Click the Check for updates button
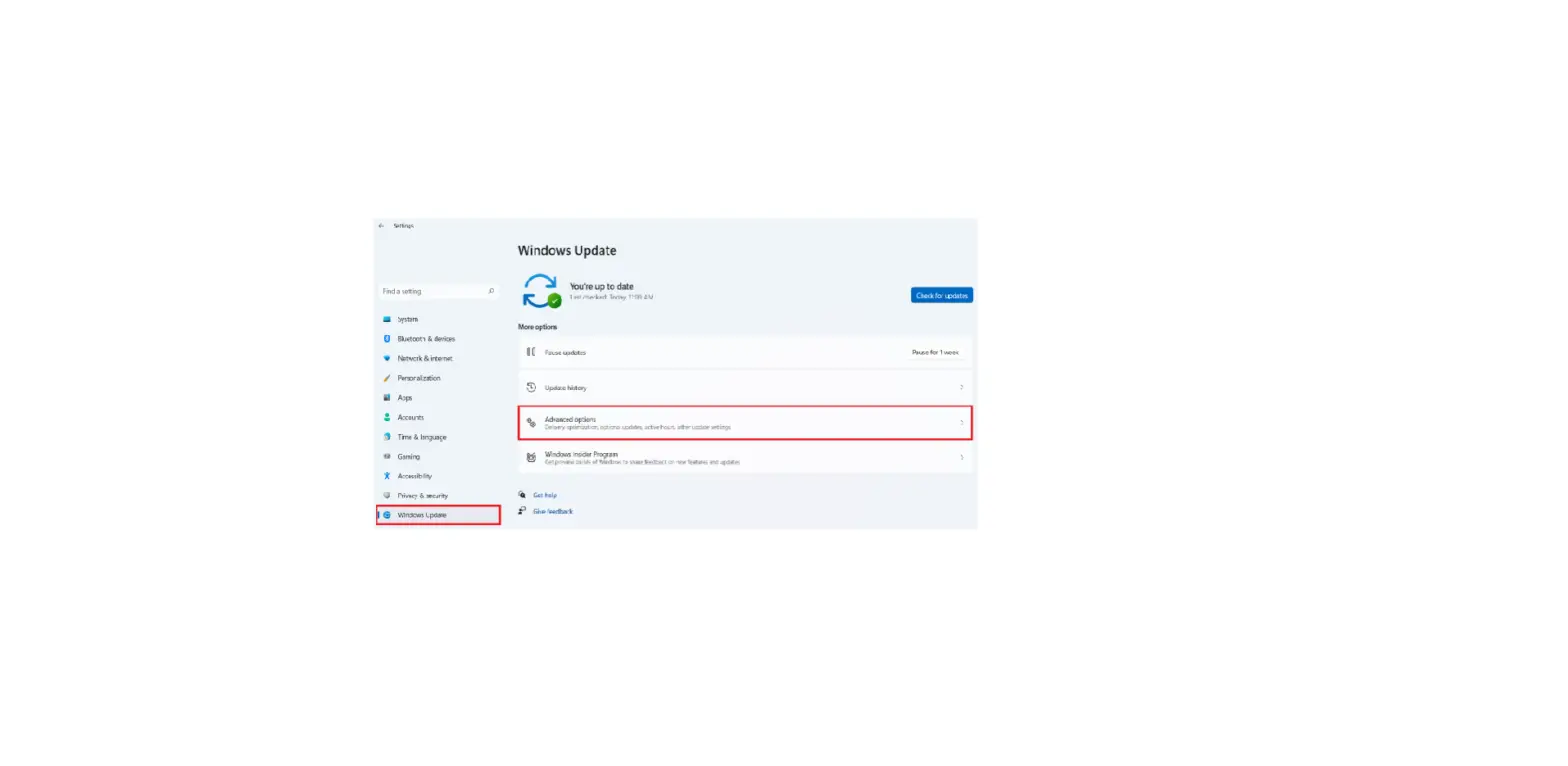This screenshot has height=766, width=1568. pyautogui.click(x=941, y=295)
